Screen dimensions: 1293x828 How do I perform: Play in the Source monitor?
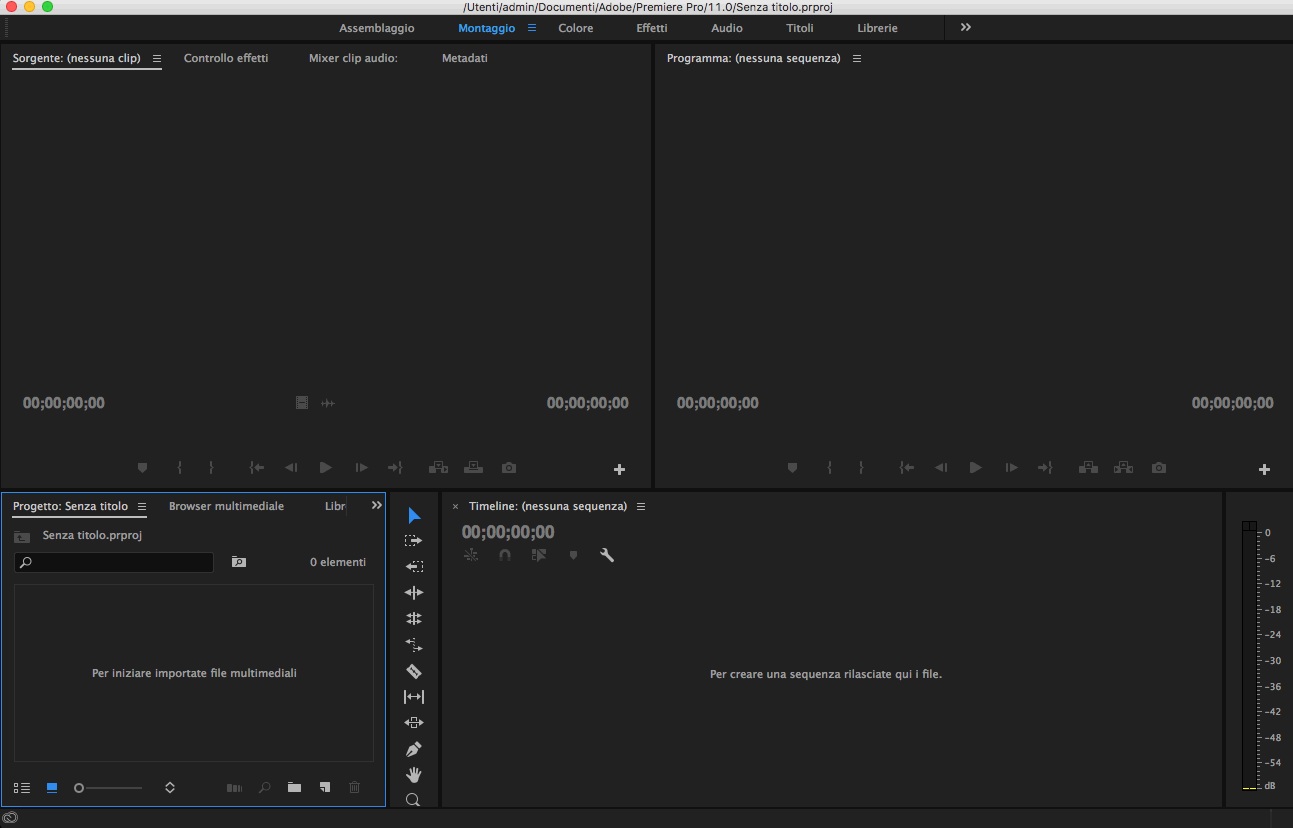[x=326, y=467]
